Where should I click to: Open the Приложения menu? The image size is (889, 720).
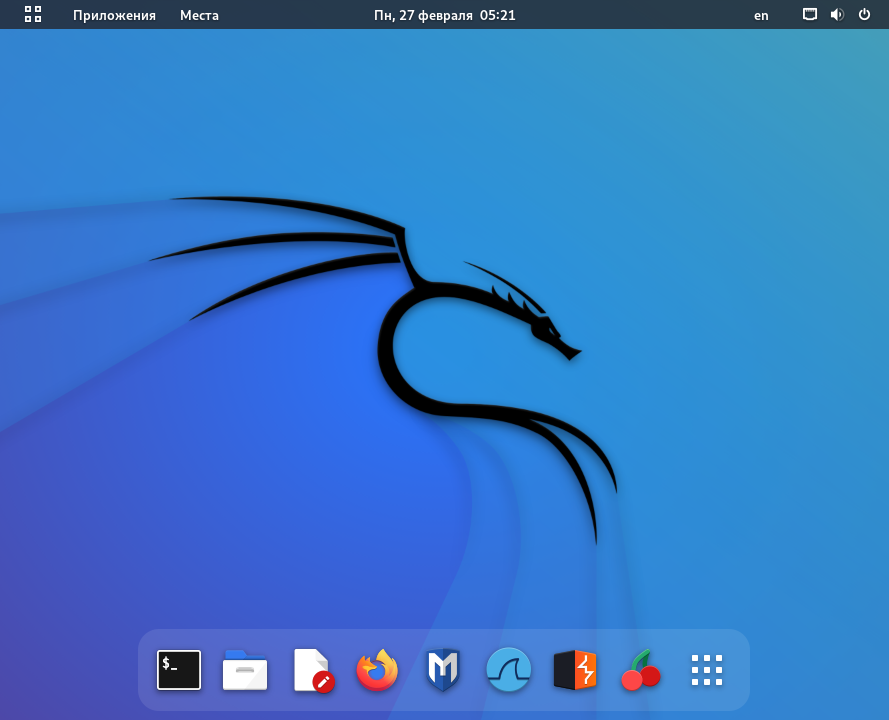(x=114, y=15)
